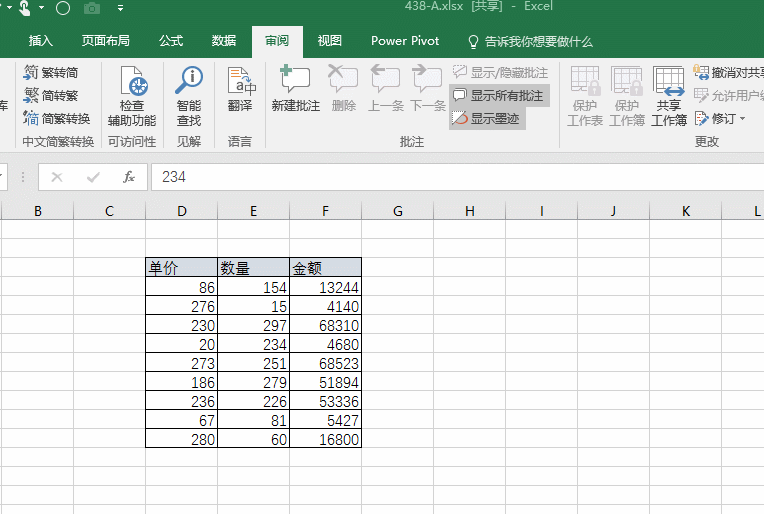764x514 pixels.
Task: Click 撤消对共享工作簿的保护 button
Action: point(728,73)
